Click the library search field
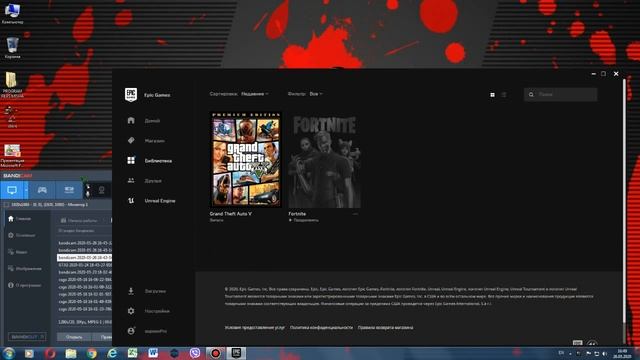Screen dimensions: 640x360 point(560,94)
